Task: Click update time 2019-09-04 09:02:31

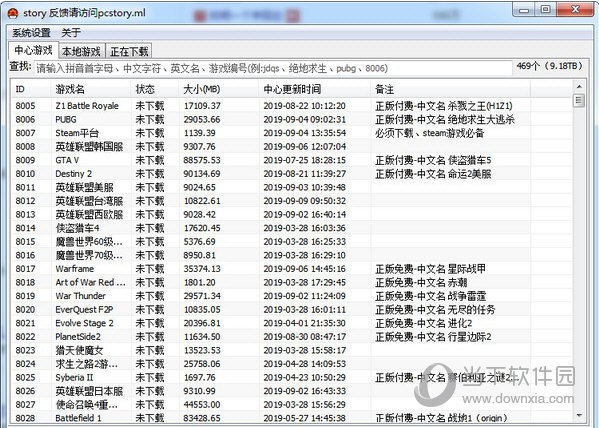Action: tap(304, 120)
